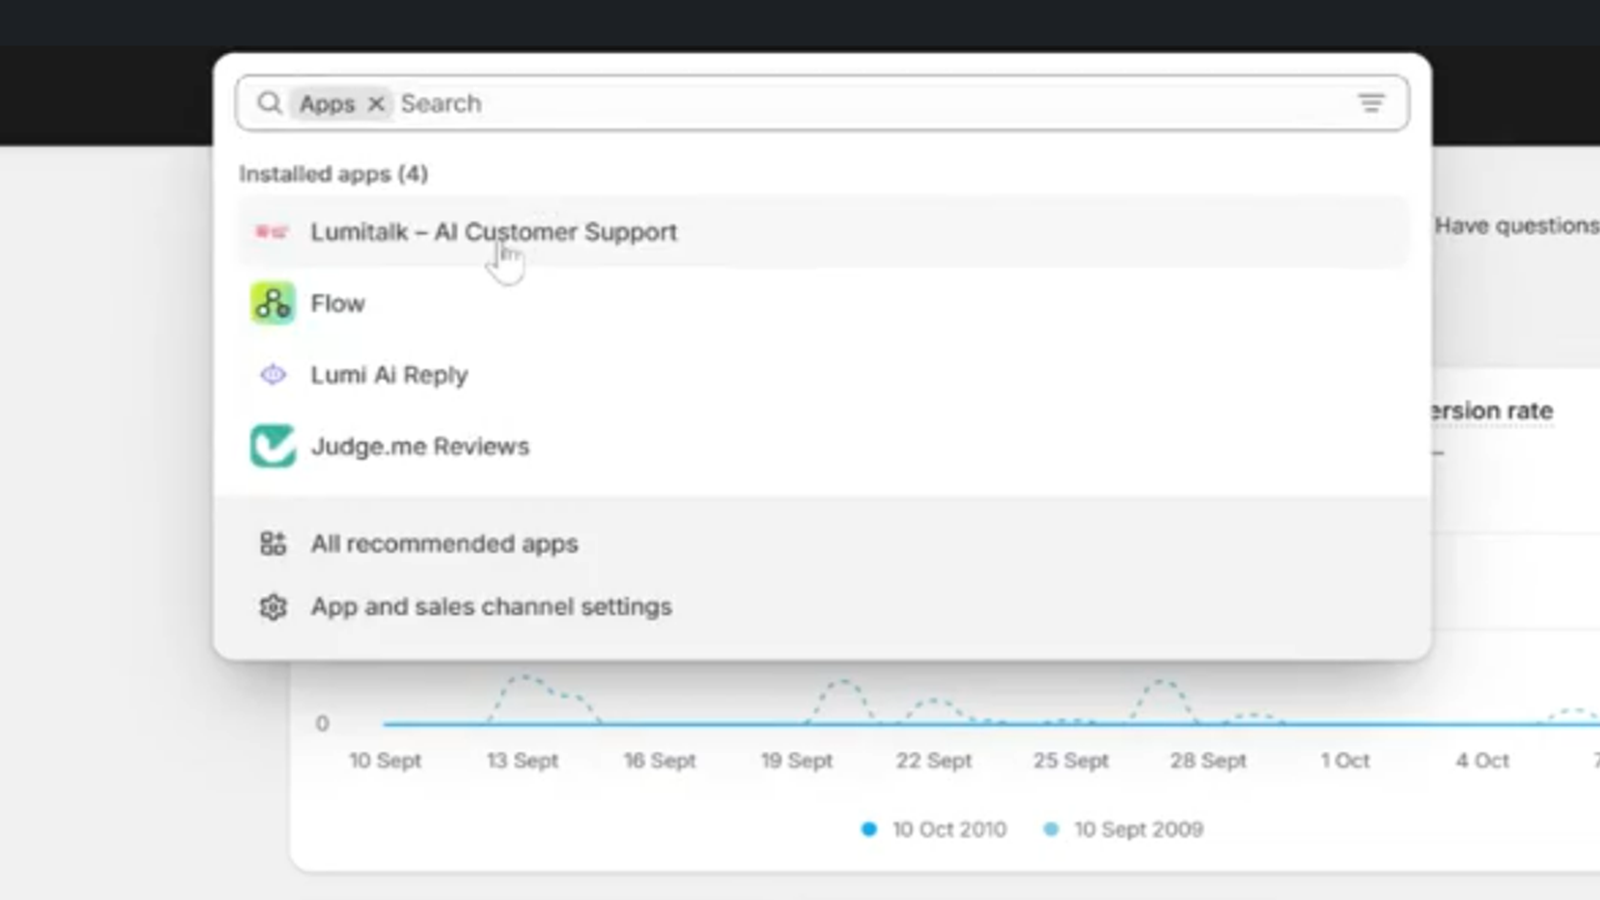Click the 25 Sept axis label
The height and width of the screenshot is (900, 1600).
pyautogui.click(x=1071, y=760)
